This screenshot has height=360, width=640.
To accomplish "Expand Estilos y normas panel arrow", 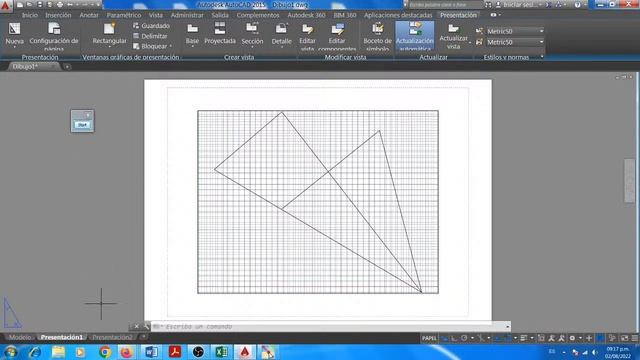I will click(542, 57).
